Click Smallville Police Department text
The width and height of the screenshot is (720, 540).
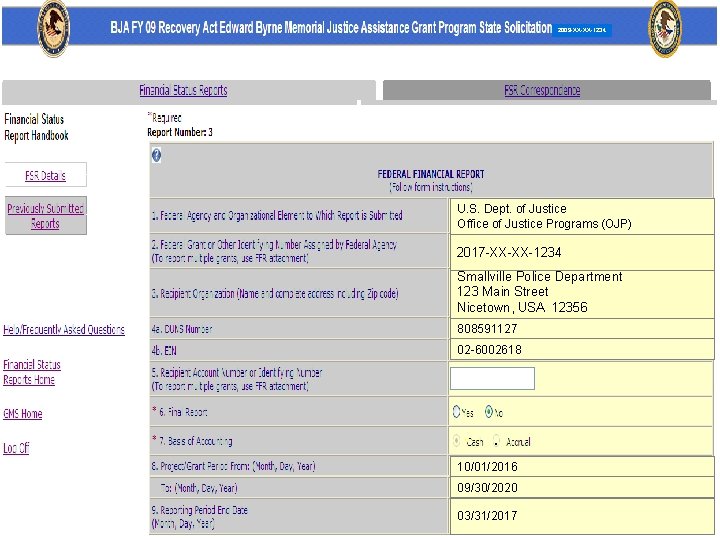point(540,276)
